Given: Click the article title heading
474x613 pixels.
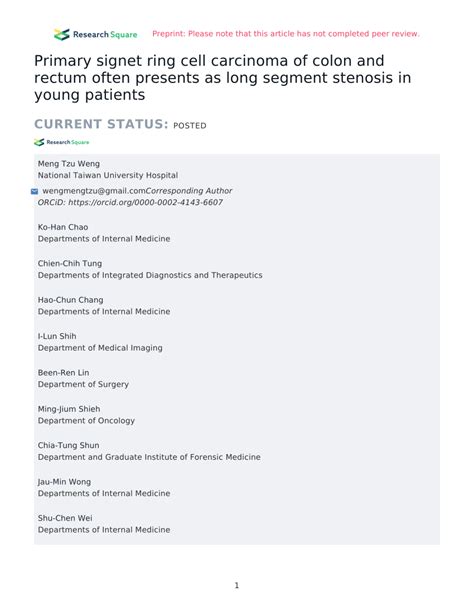Looking at the screenshot, I should [x=223, y=77].
